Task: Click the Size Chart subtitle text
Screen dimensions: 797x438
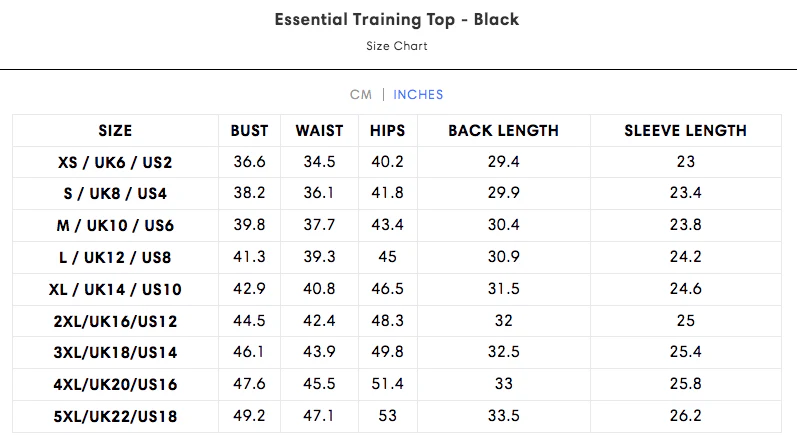Action: pyautogui.click(x=397, y=46)
